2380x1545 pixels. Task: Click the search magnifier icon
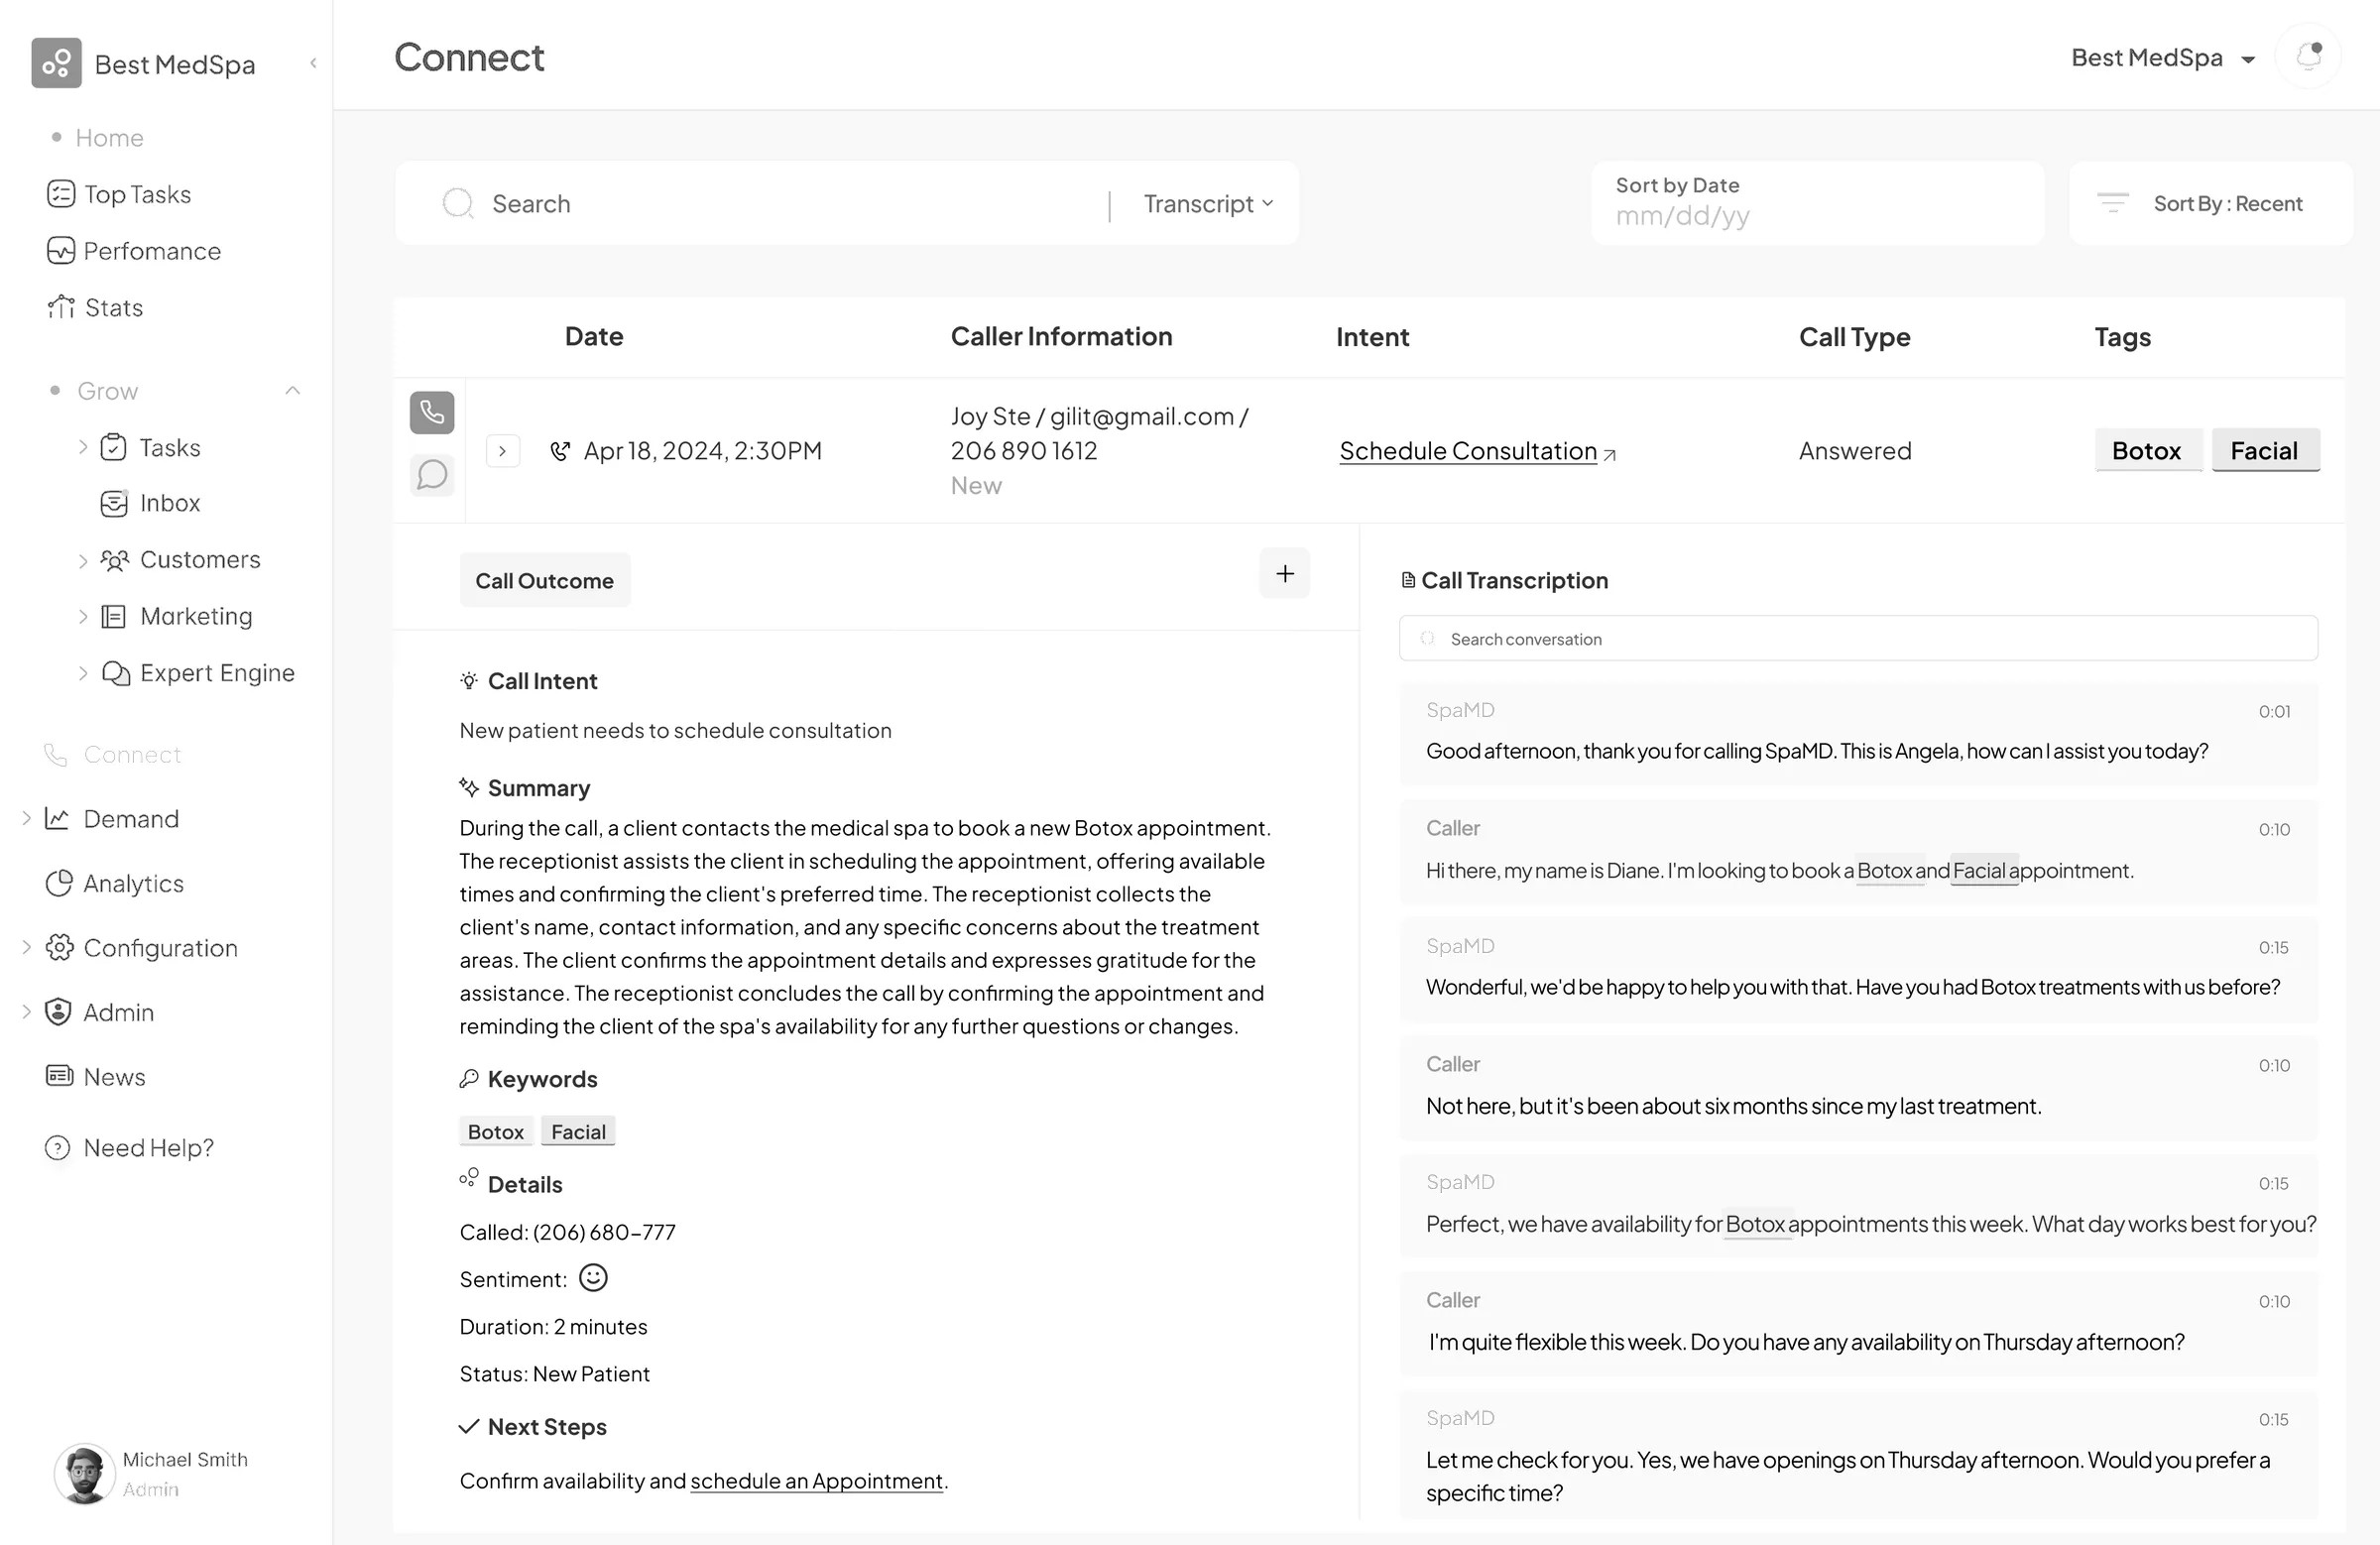(x=457, y=203)
